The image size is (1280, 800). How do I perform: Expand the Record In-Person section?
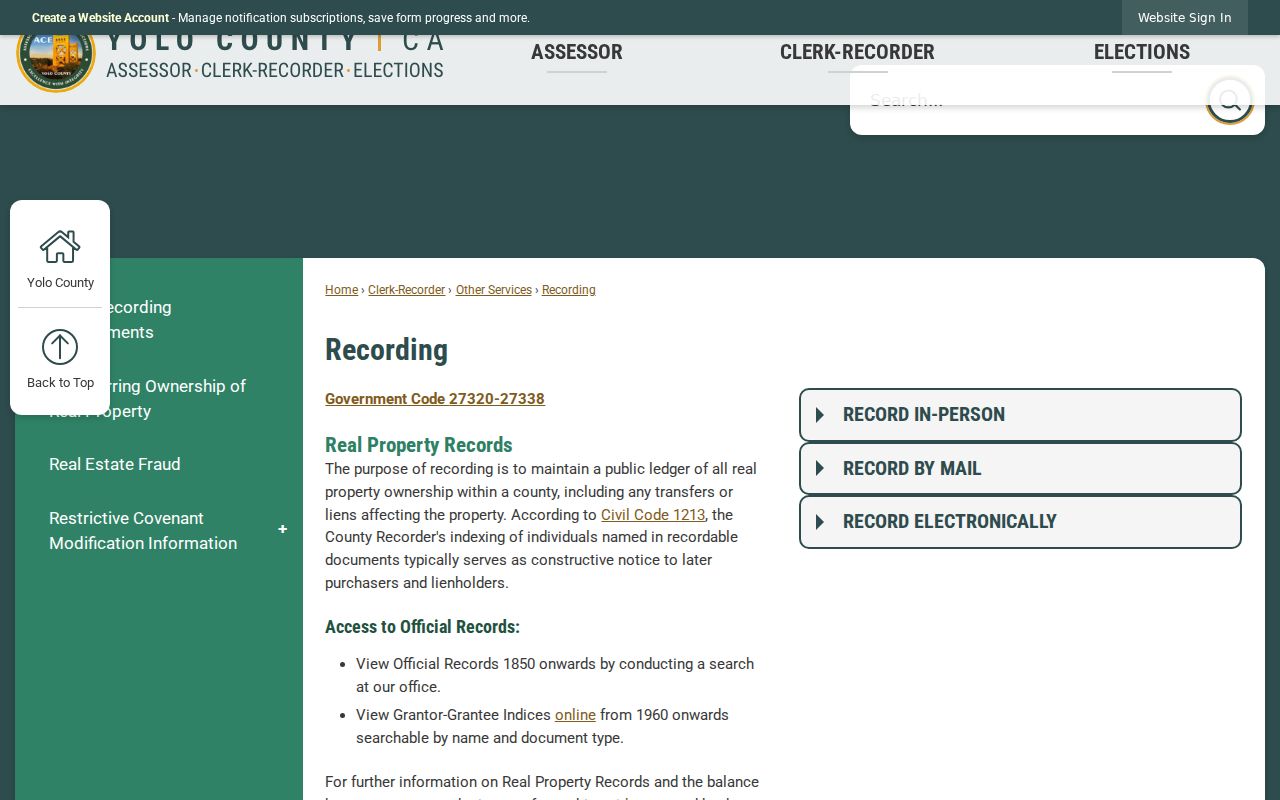[x=1020, y=415]
